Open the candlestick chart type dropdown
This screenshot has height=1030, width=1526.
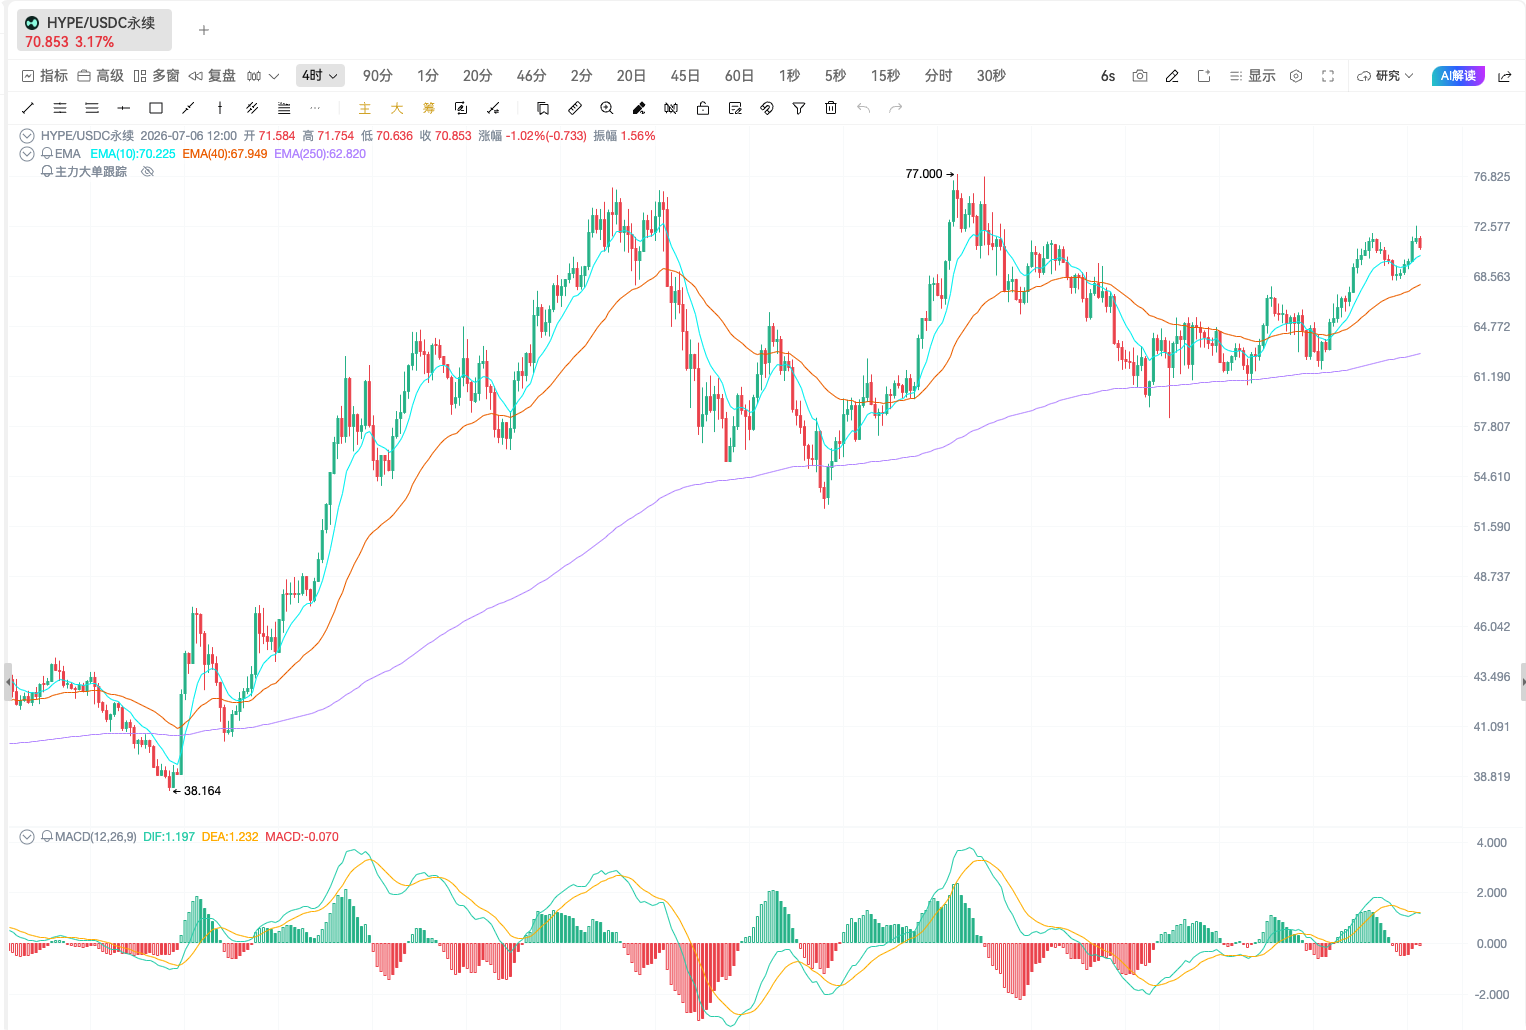tap(263, 76)
